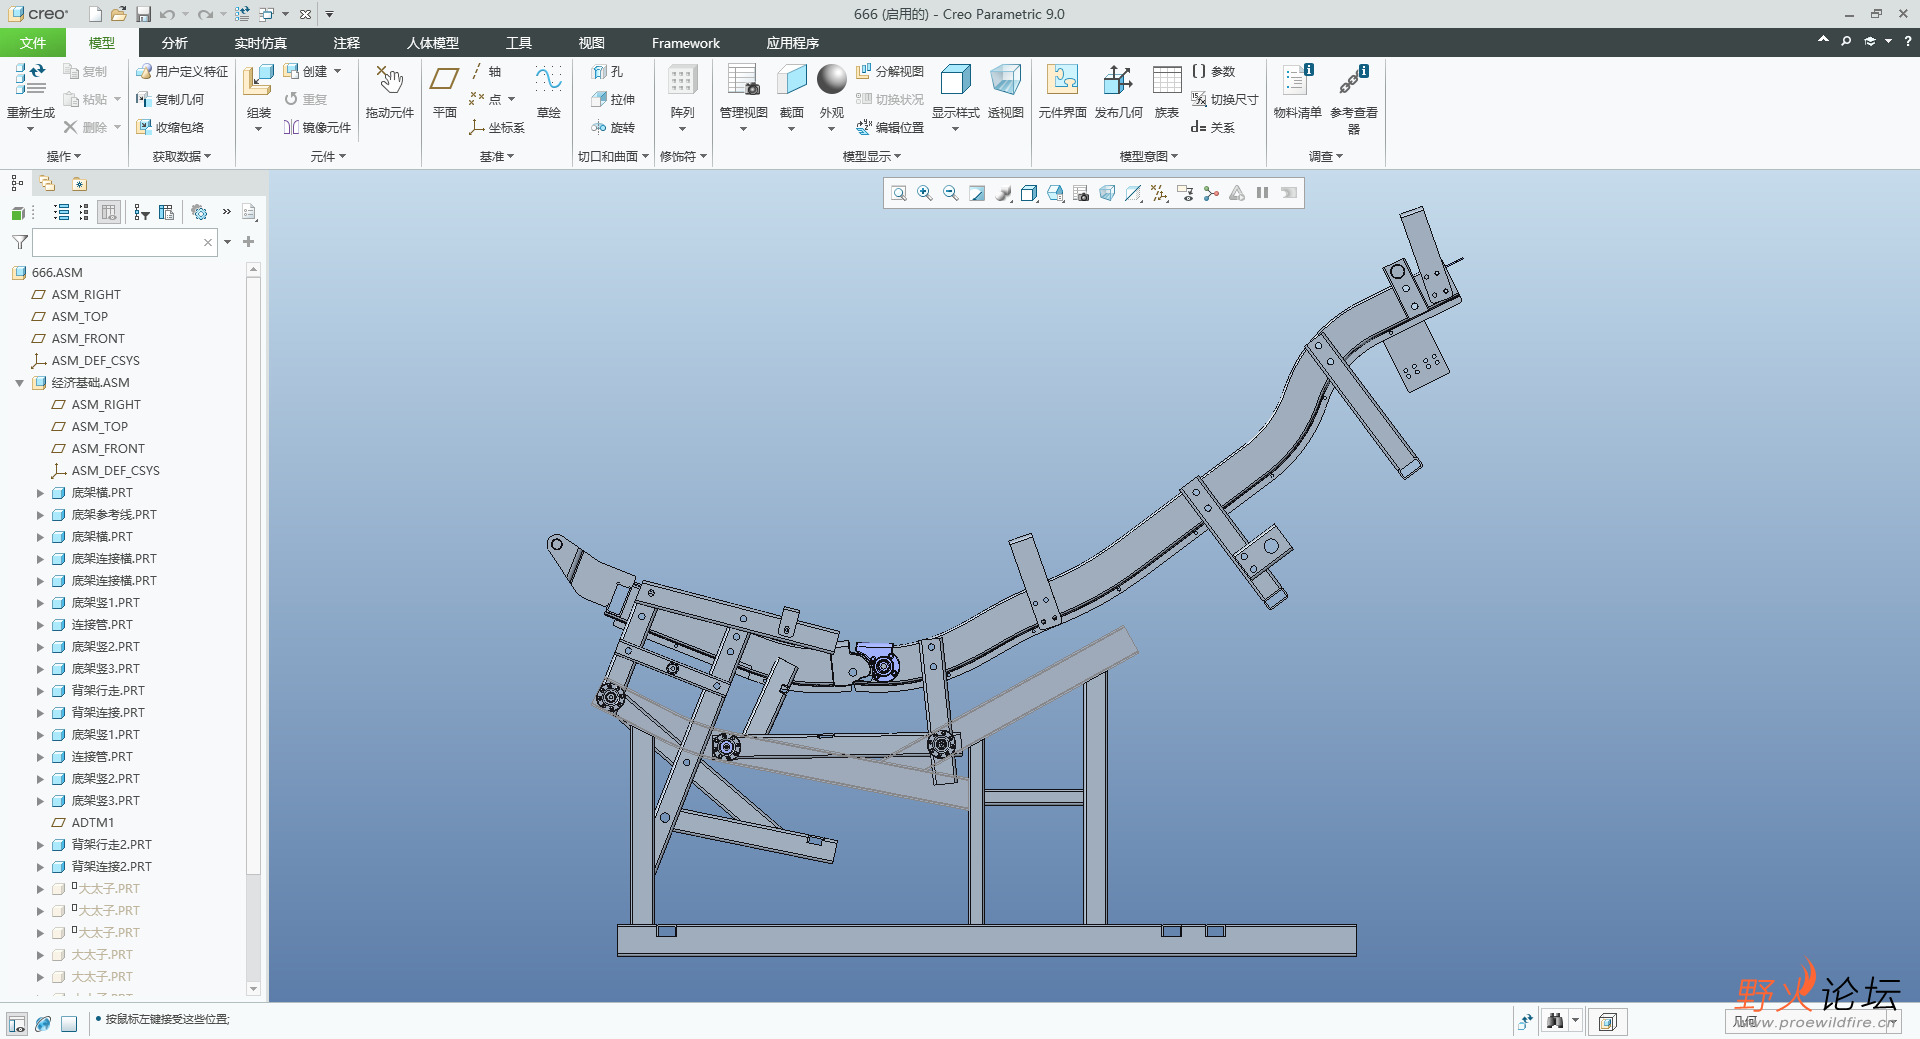Image resolution: width=1920 pixels, height=1039 pixels.
Task: Collapse the 经济基础.ASM tree node
Action: 19,383
